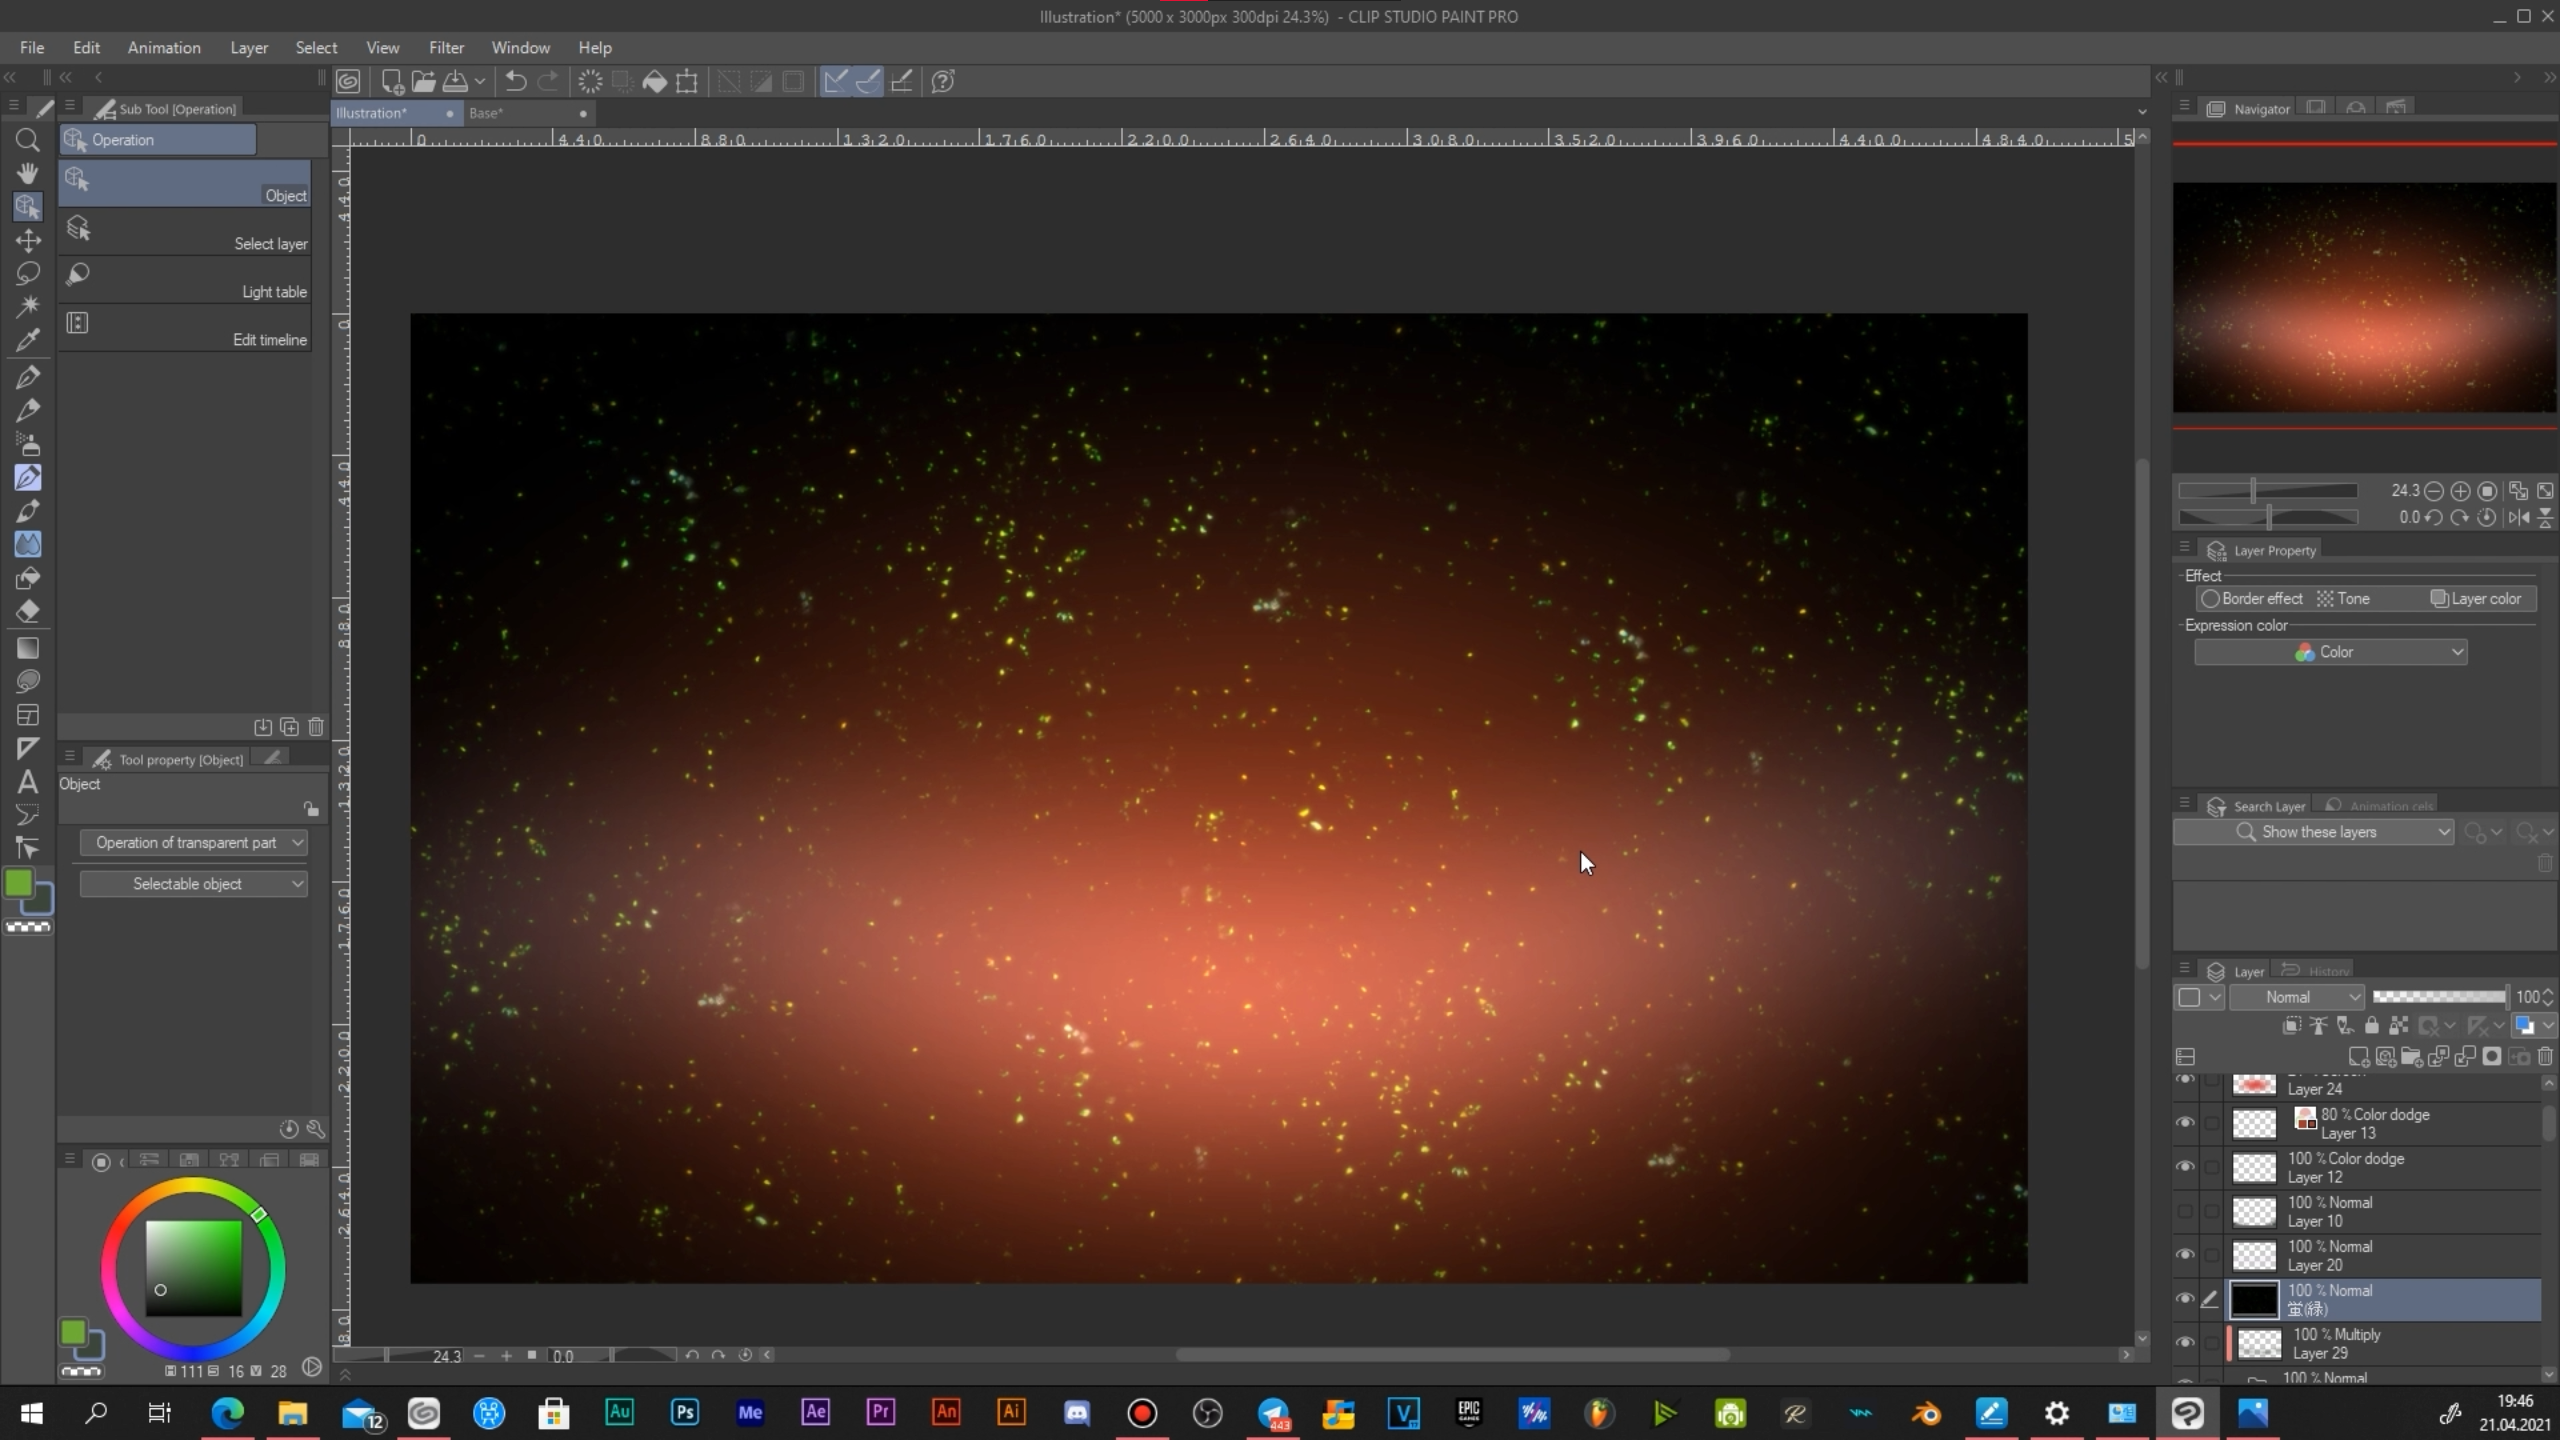Click the layer opacity slider
Screen dimensions: 2560x1440
pyautogui.click(x=2438, y=997)
